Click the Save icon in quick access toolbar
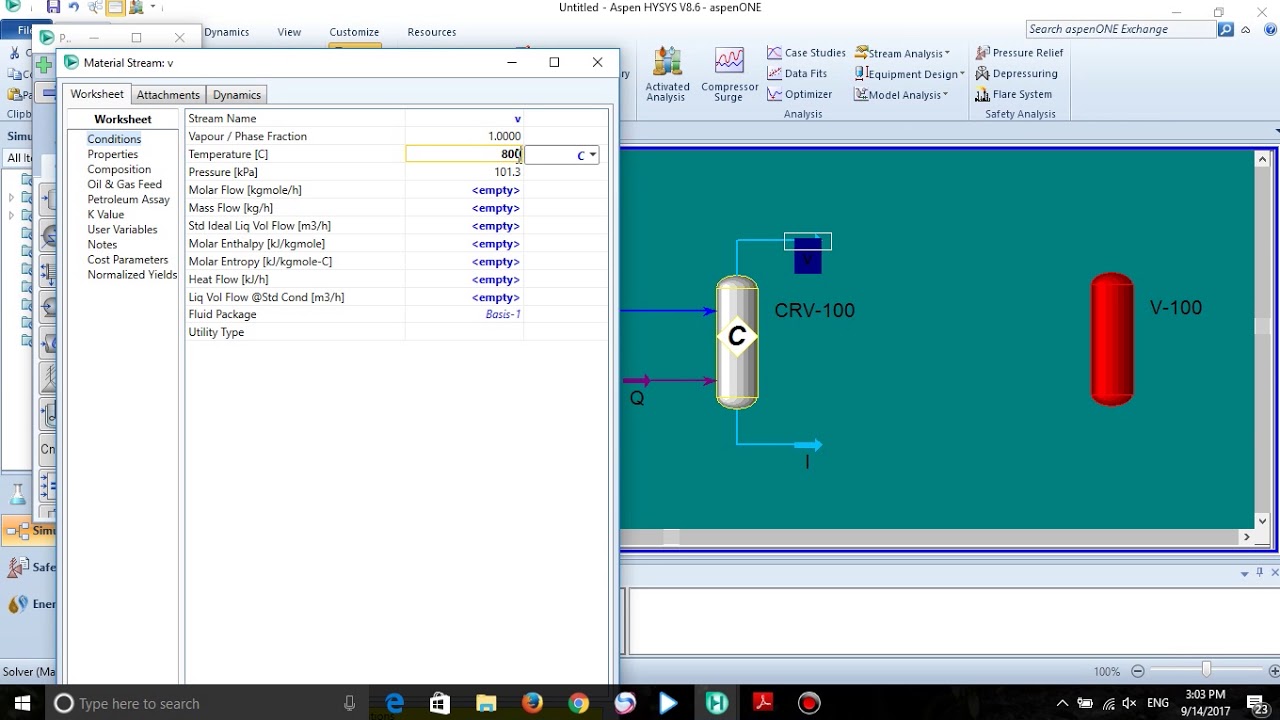Viewport: 1280px width, 720px height. click(53, 7)
